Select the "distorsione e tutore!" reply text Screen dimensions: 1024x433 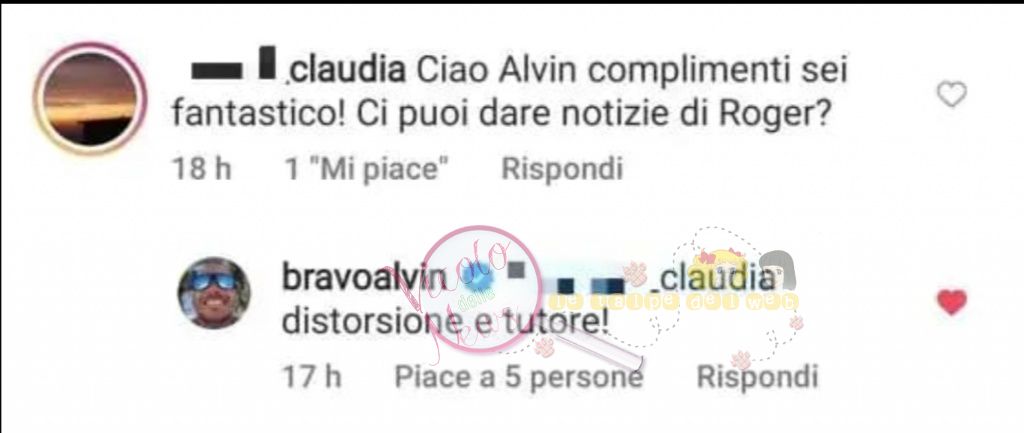pos(445,323)
